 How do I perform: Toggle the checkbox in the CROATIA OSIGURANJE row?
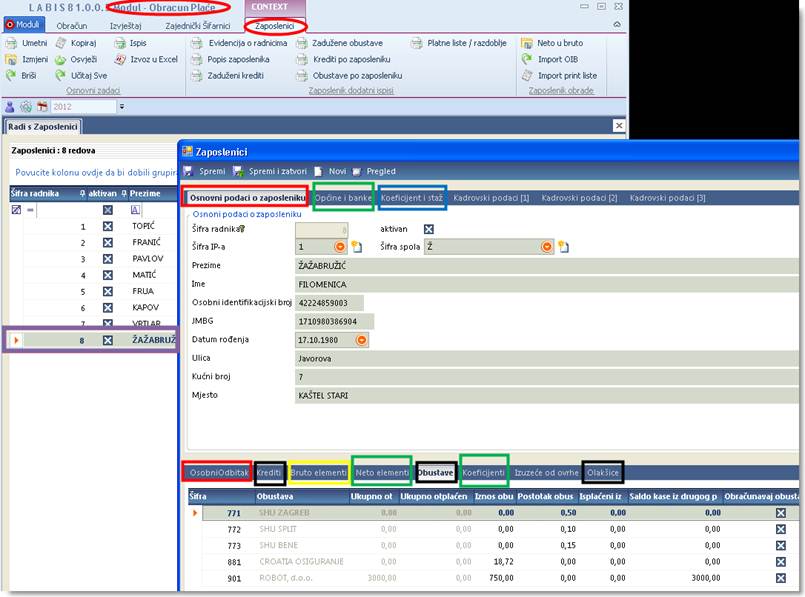point(781,562)
